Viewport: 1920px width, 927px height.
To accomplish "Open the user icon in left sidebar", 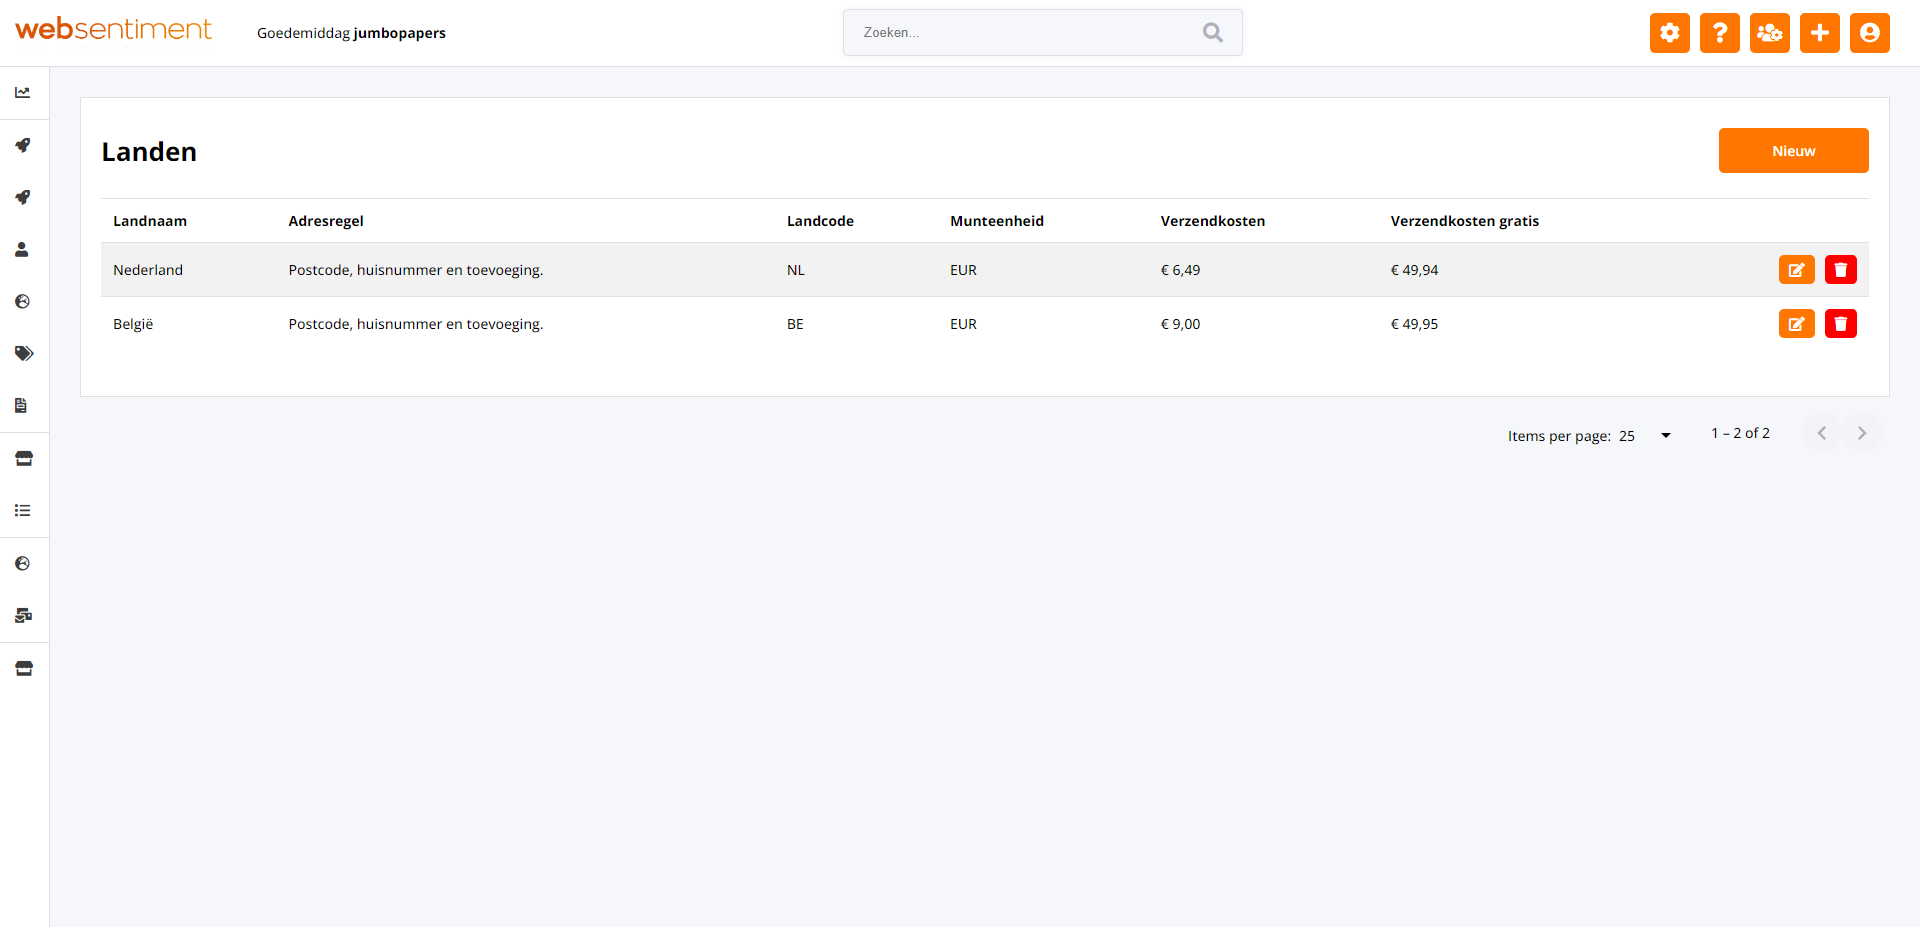I will [23, 250].
